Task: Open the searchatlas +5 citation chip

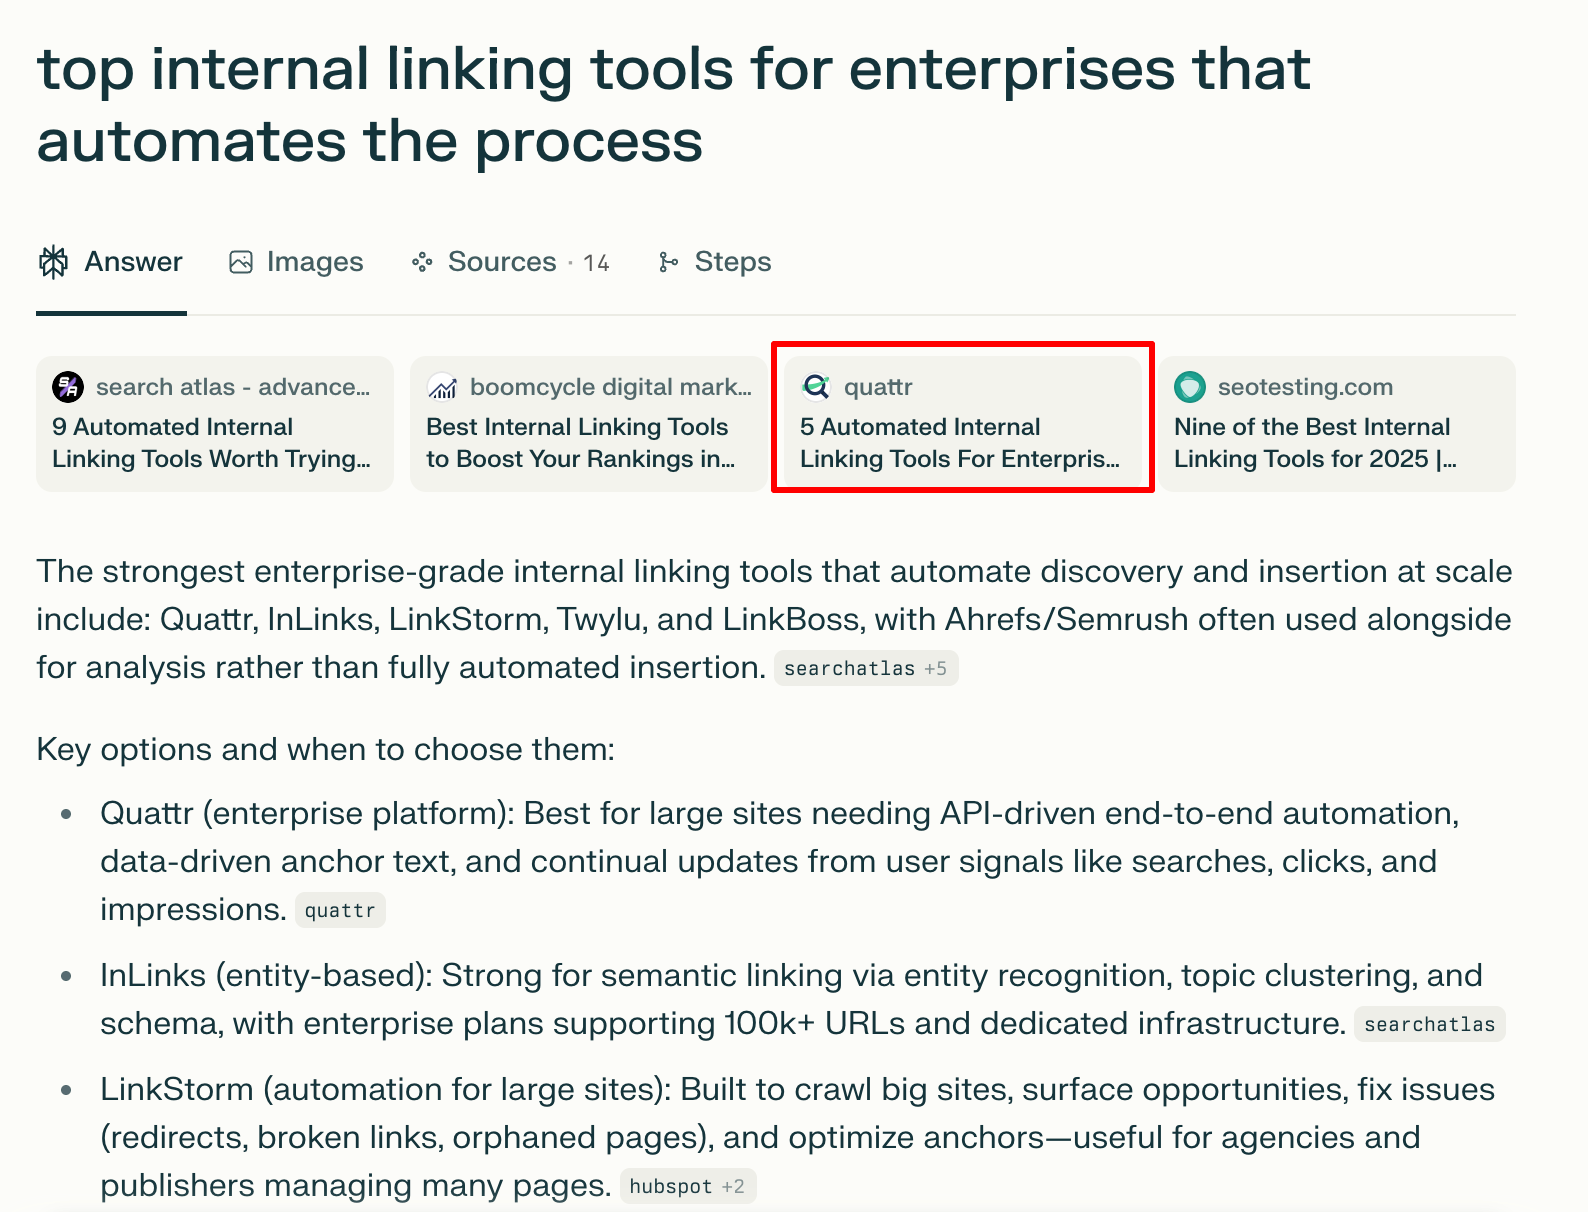Action: coord(866,668)
